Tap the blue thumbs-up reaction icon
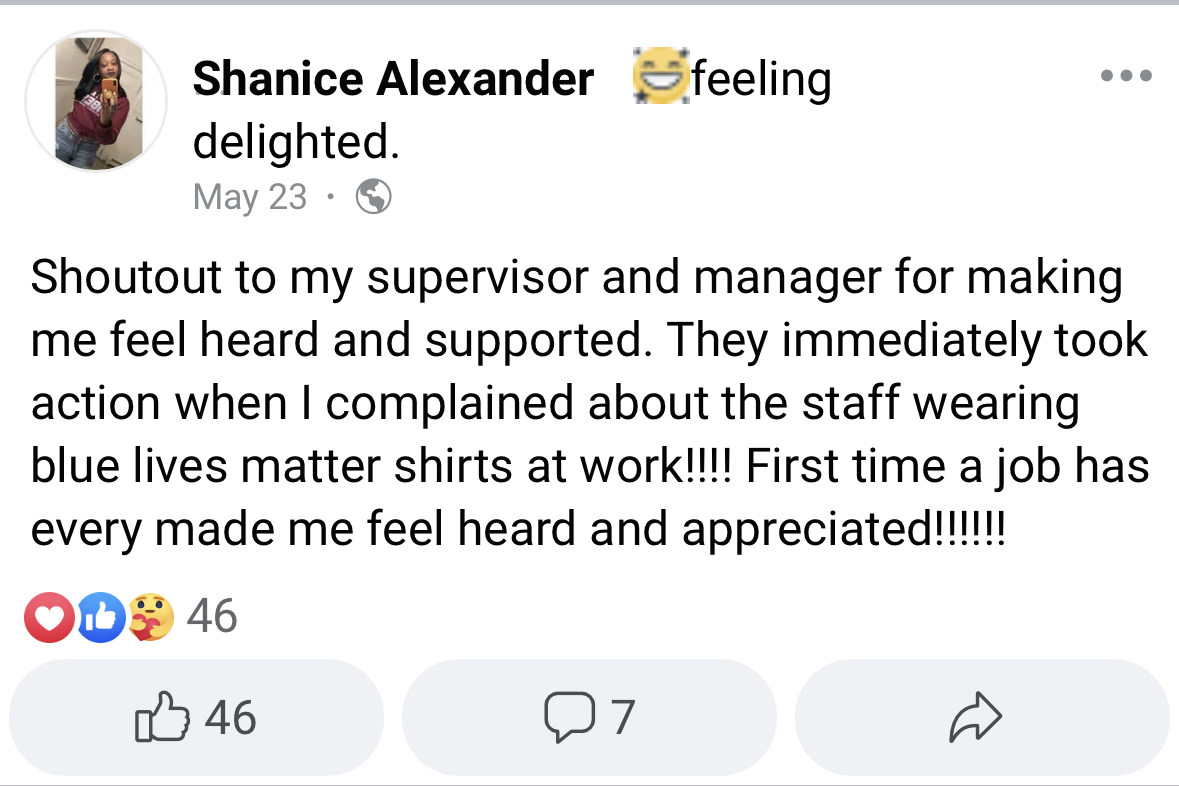 98,618
